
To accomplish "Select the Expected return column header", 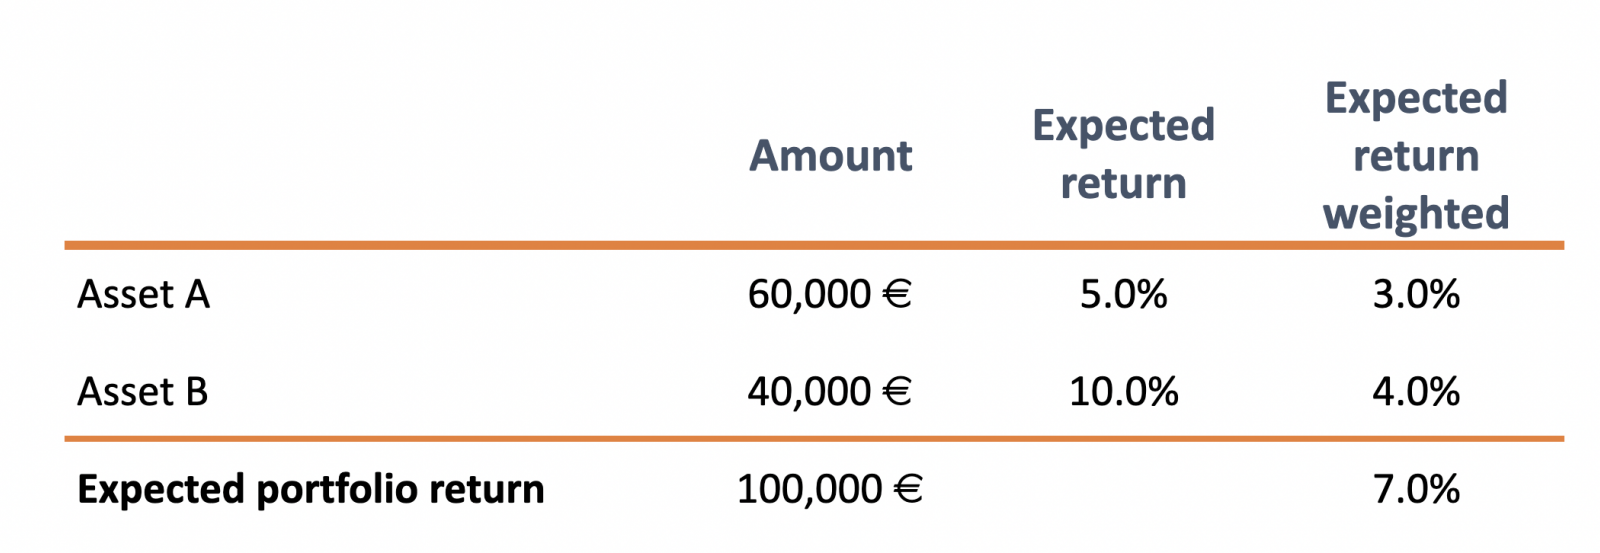I will click(1123, 155).
